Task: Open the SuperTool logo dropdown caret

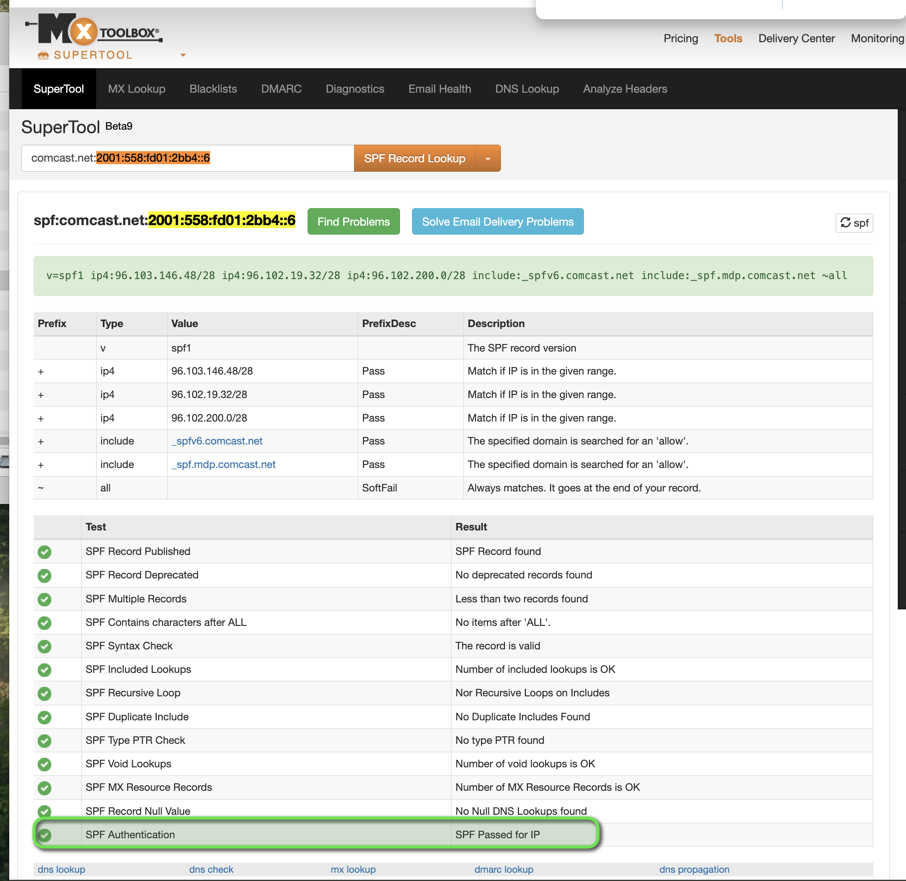Action: [x=183, y=56]
